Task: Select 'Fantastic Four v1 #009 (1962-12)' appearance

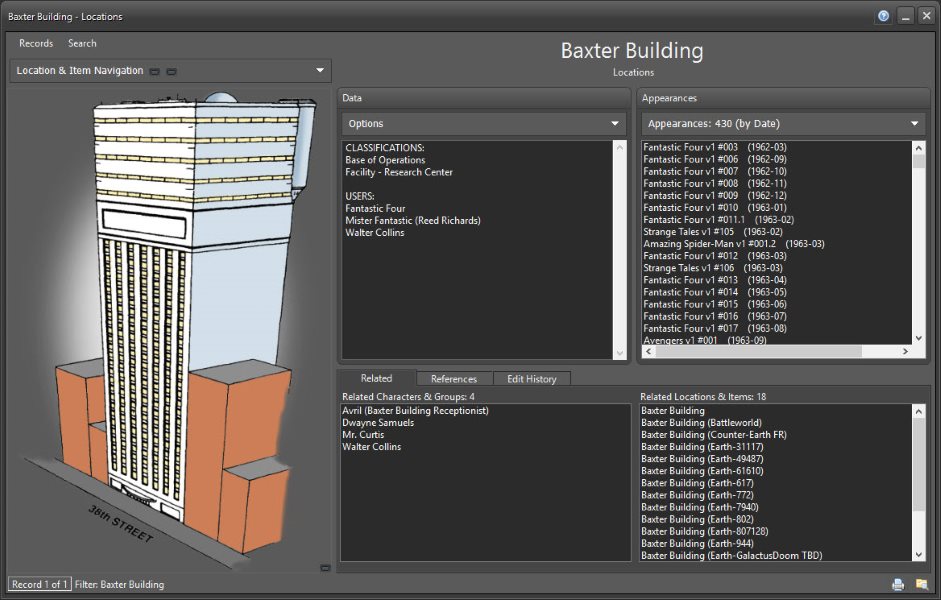Action: tap(715, 196)
